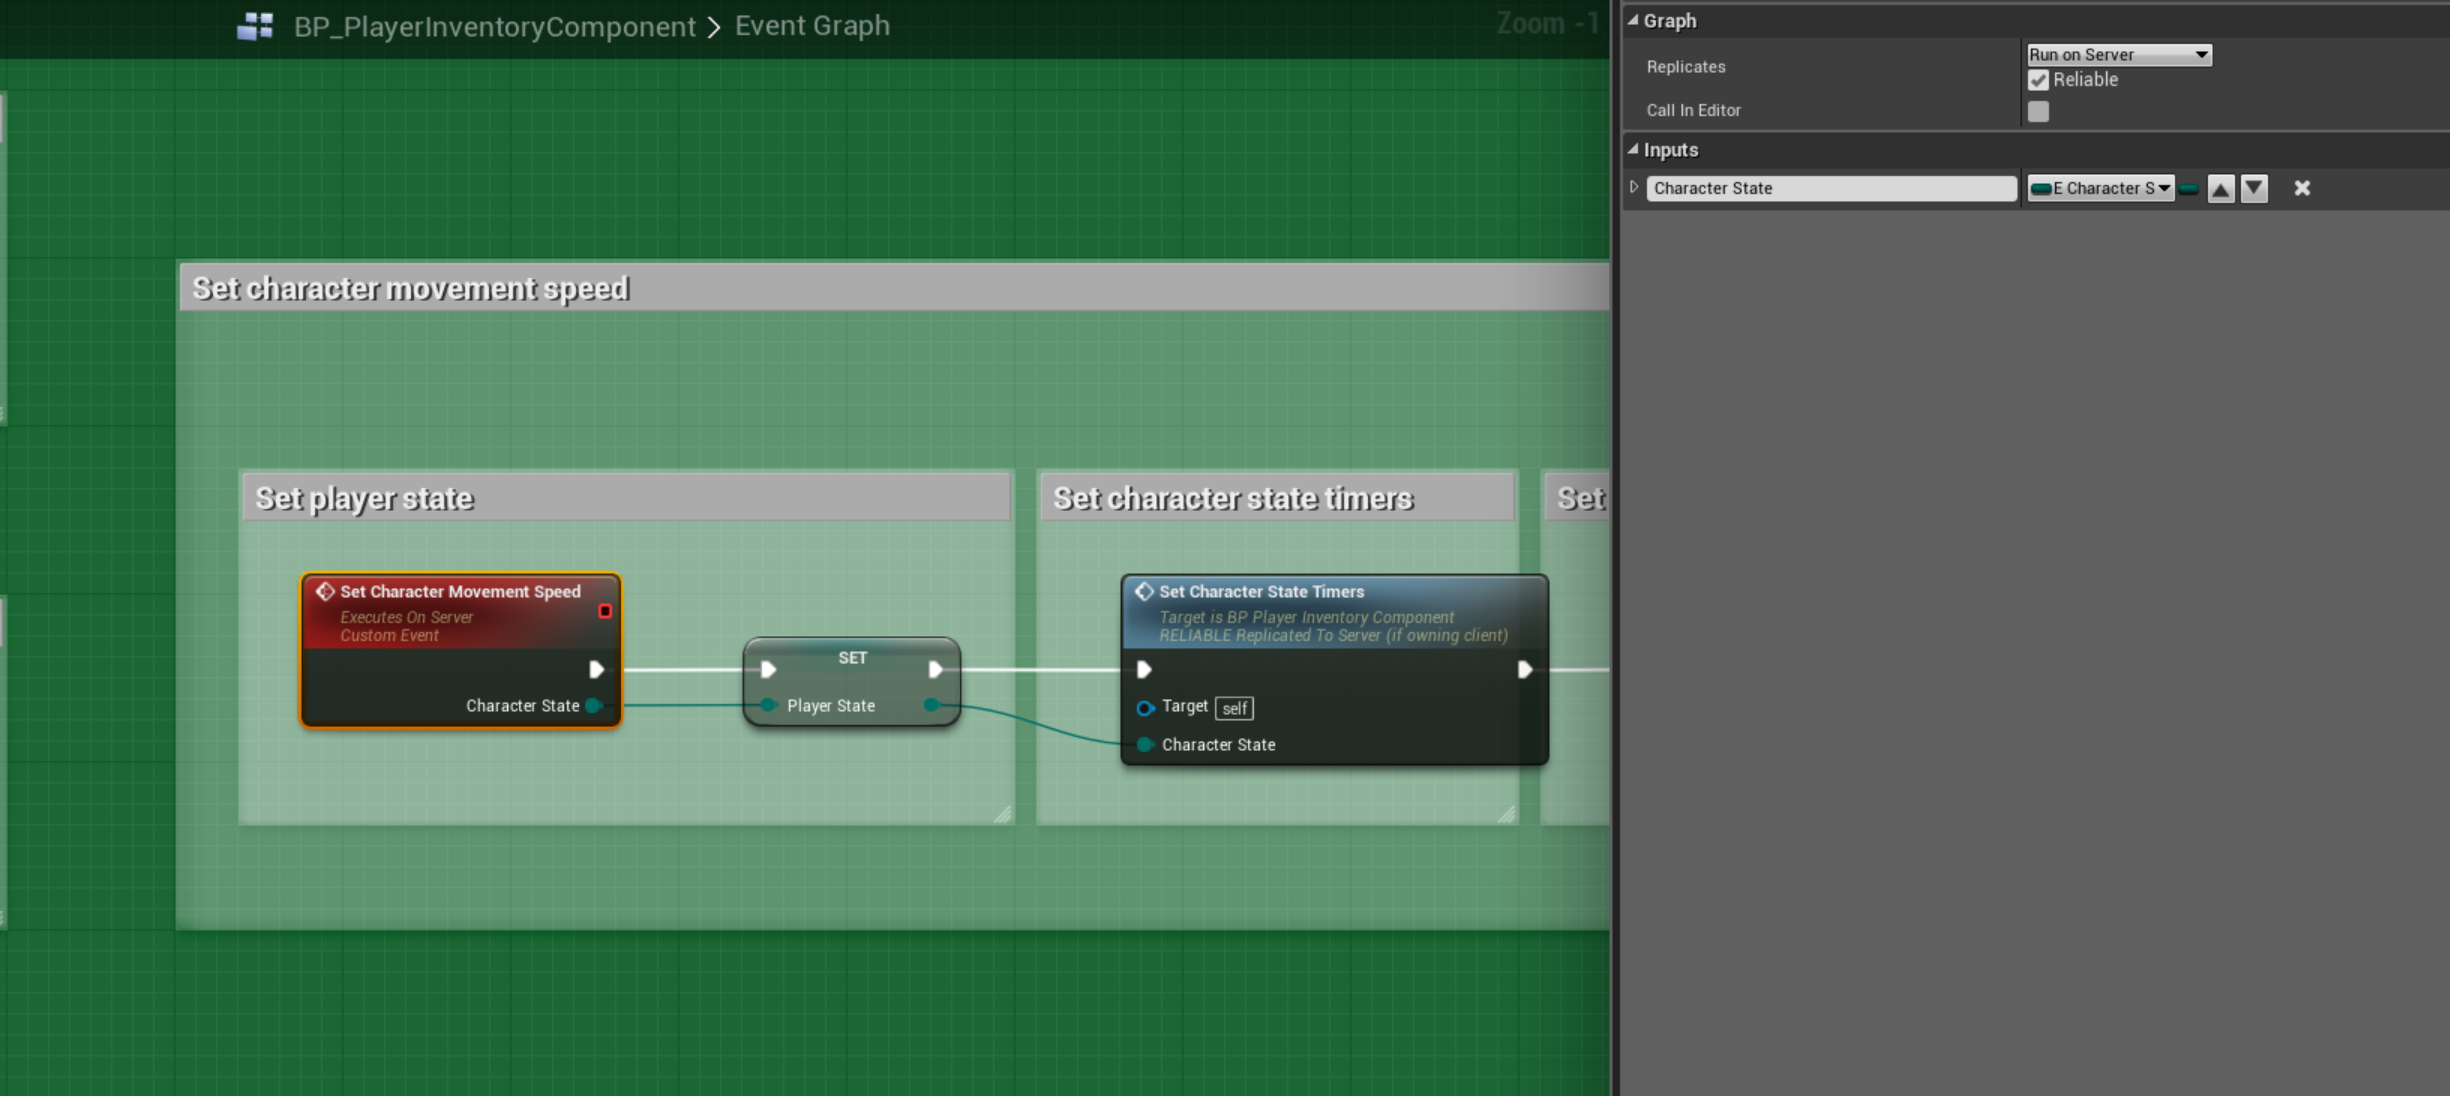
Task: Open the Replicates Run on Server dropdown
Action: (2118, 55)
